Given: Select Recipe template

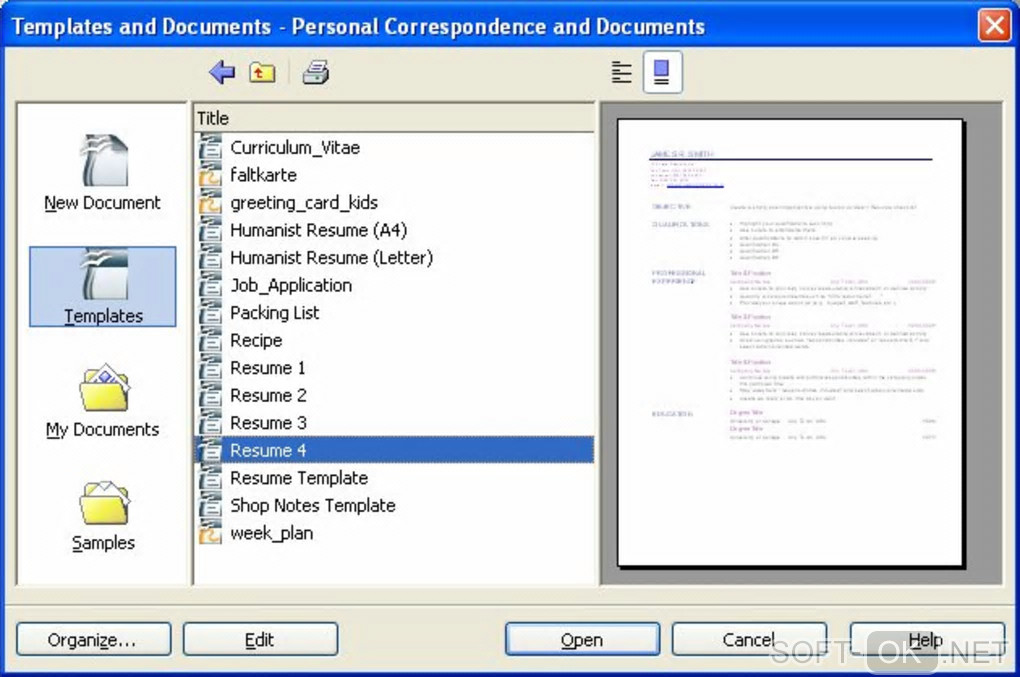Looking at the screenshot, I should pos(394,340).
